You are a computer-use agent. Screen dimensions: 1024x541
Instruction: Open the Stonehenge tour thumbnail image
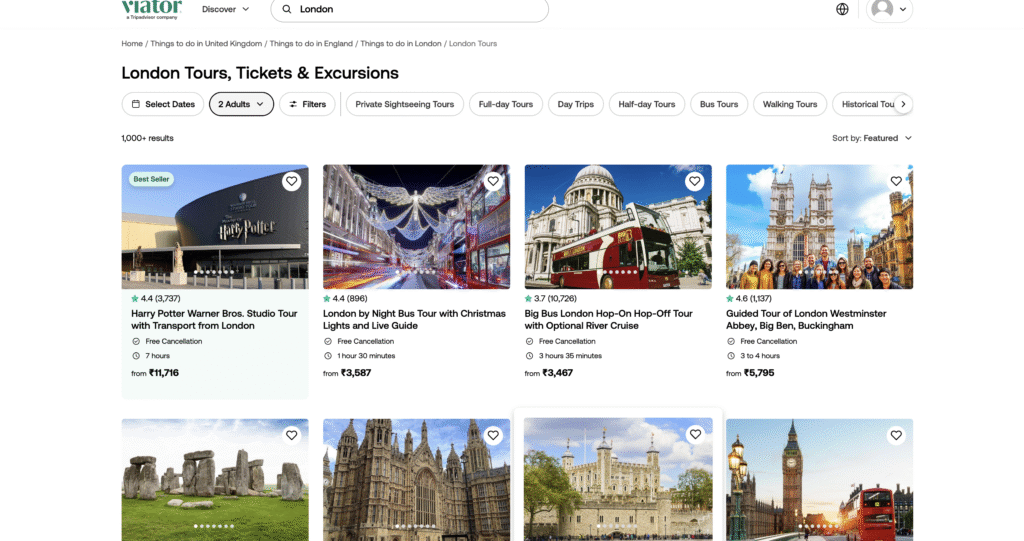[214, 480]
